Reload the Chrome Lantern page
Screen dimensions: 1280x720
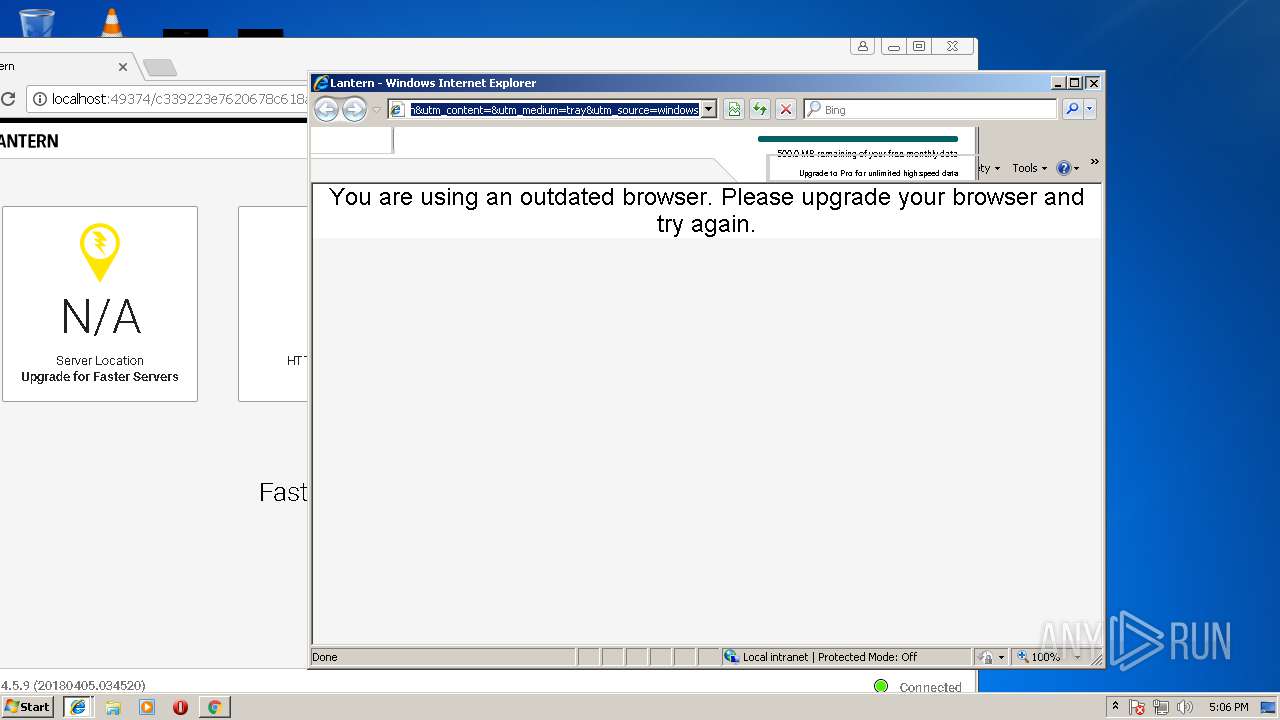[7, 99]
